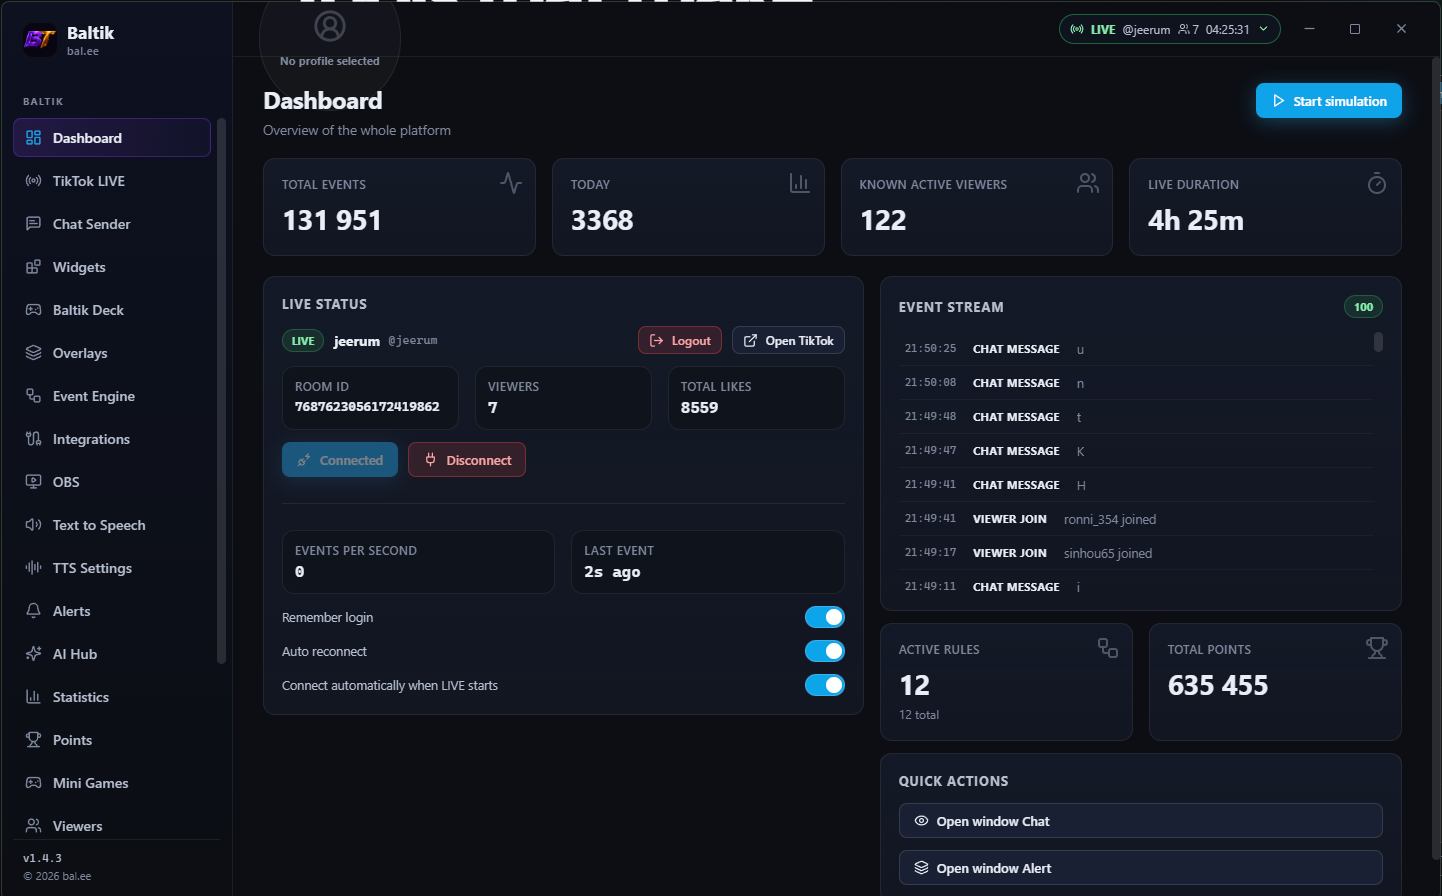Click the eye icon on Open window Chat

click(x=921, y=821)
